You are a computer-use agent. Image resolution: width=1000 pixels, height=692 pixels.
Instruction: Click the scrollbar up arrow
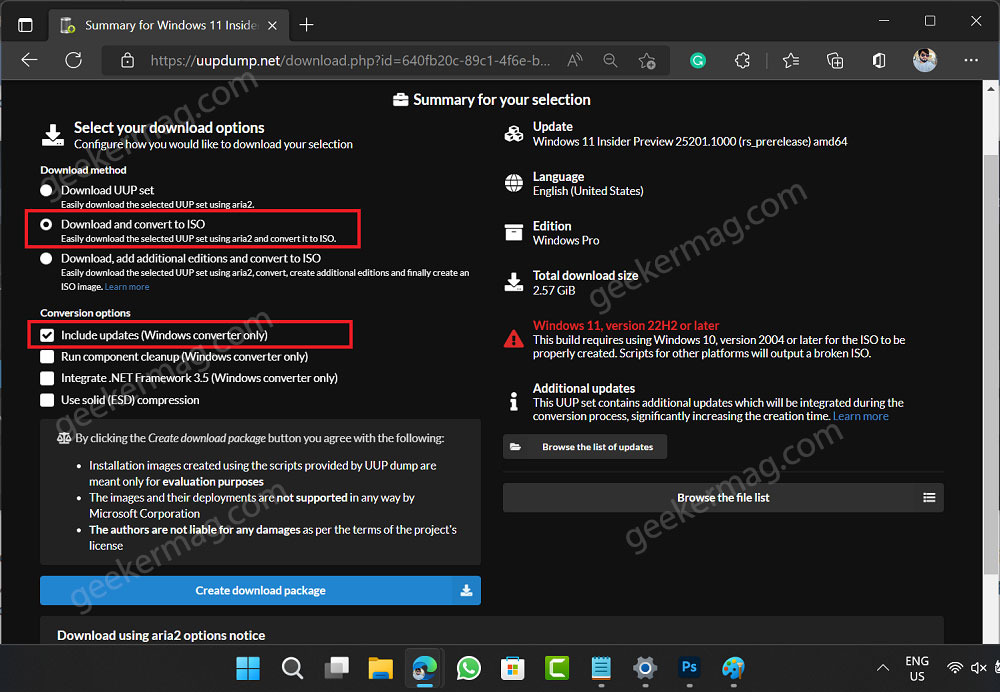pos(990,89)
